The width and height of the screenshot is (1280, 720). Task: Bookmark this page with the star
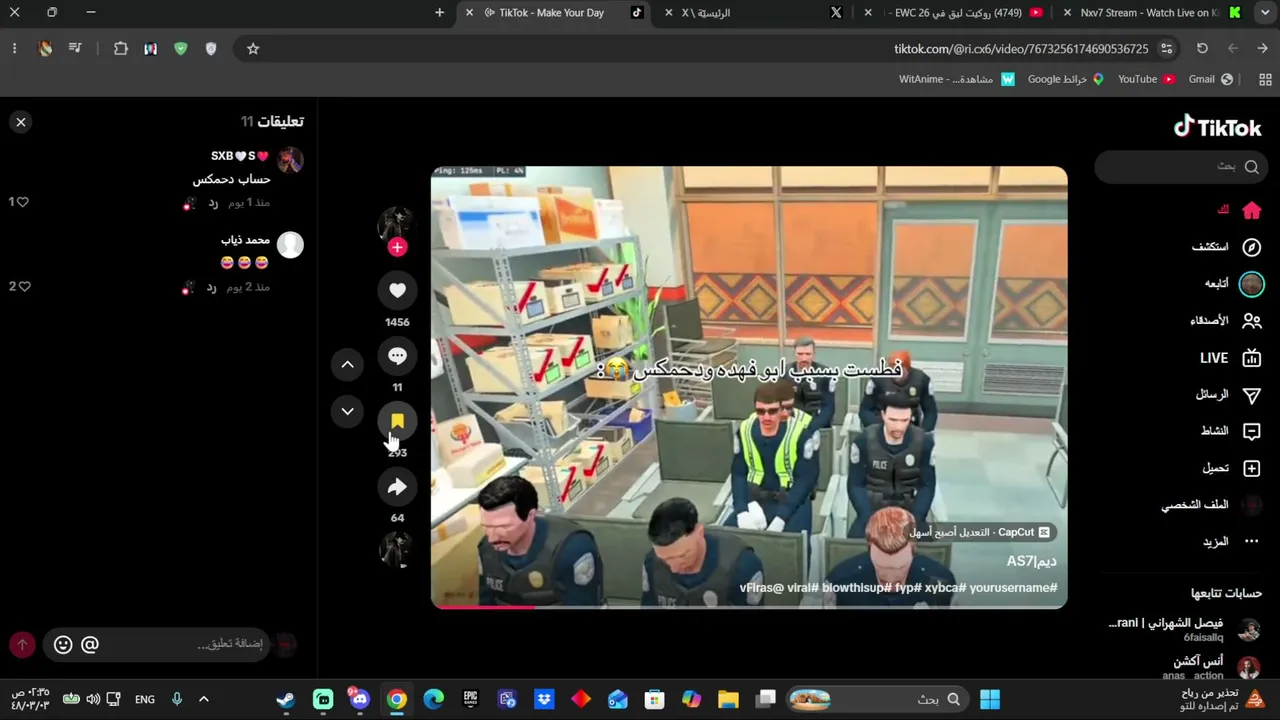[253, 48]
